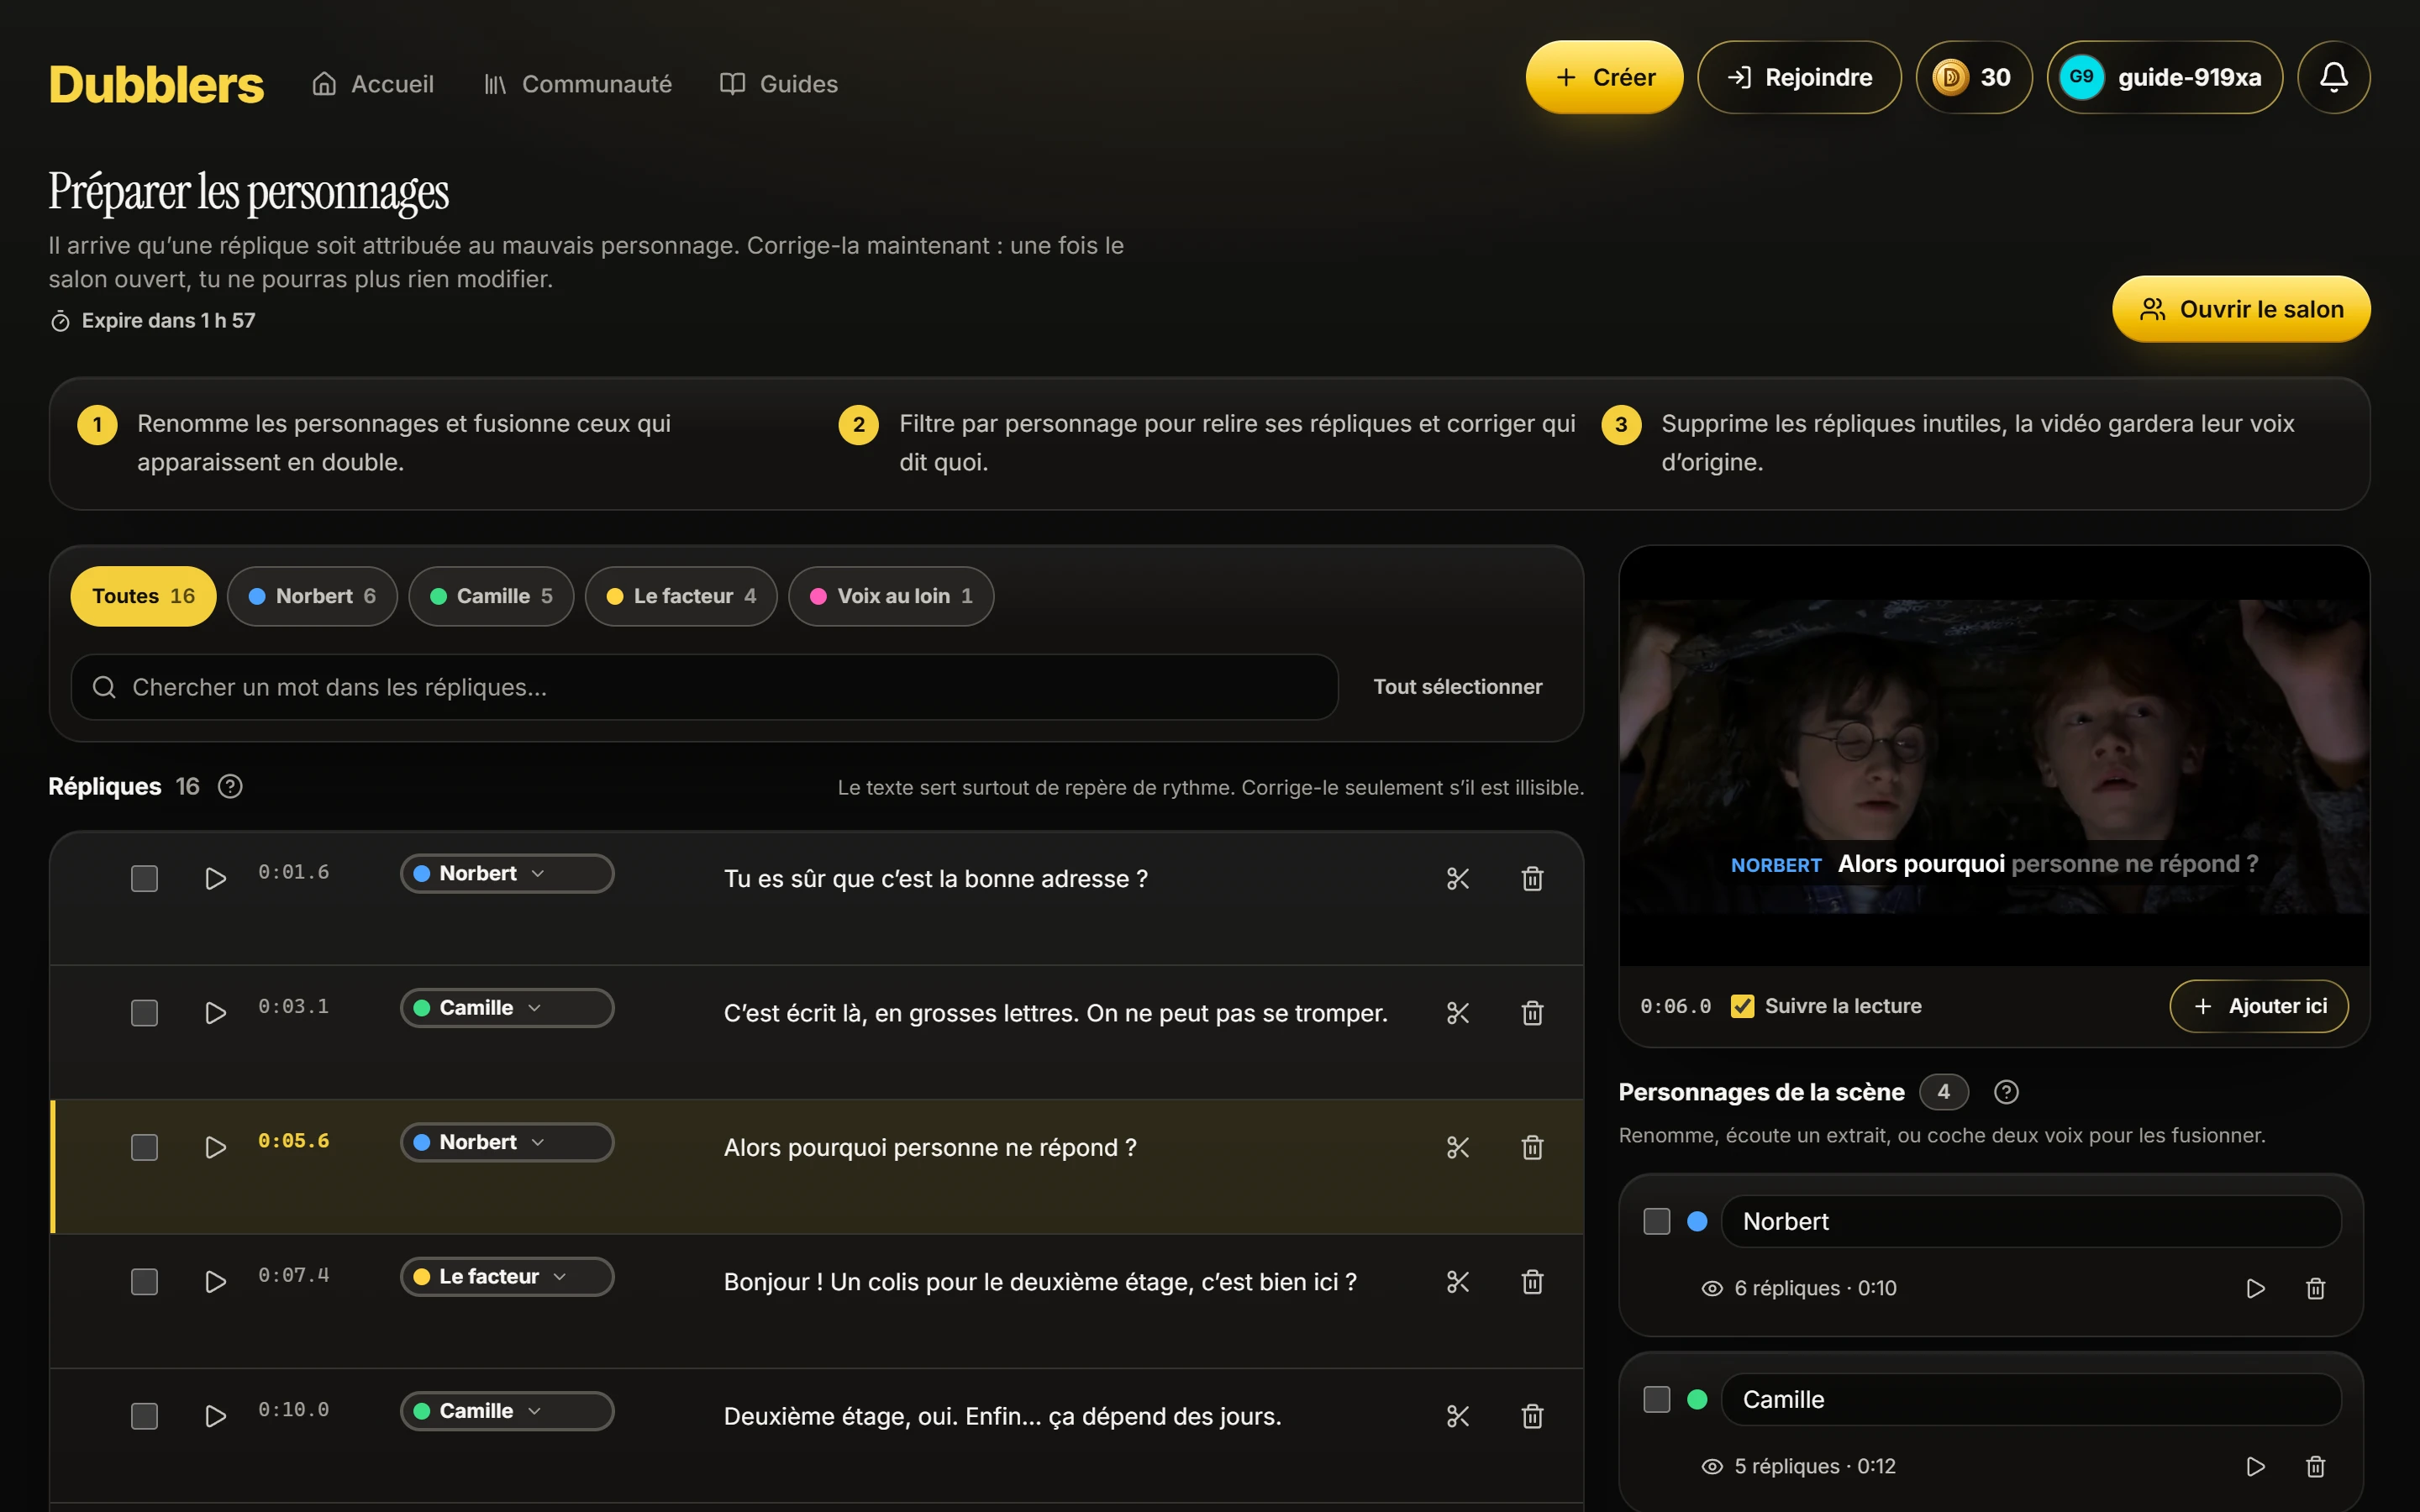2420x1512 pixels.
Task: Click Tout sélectionner
Action: (1457, 687)
